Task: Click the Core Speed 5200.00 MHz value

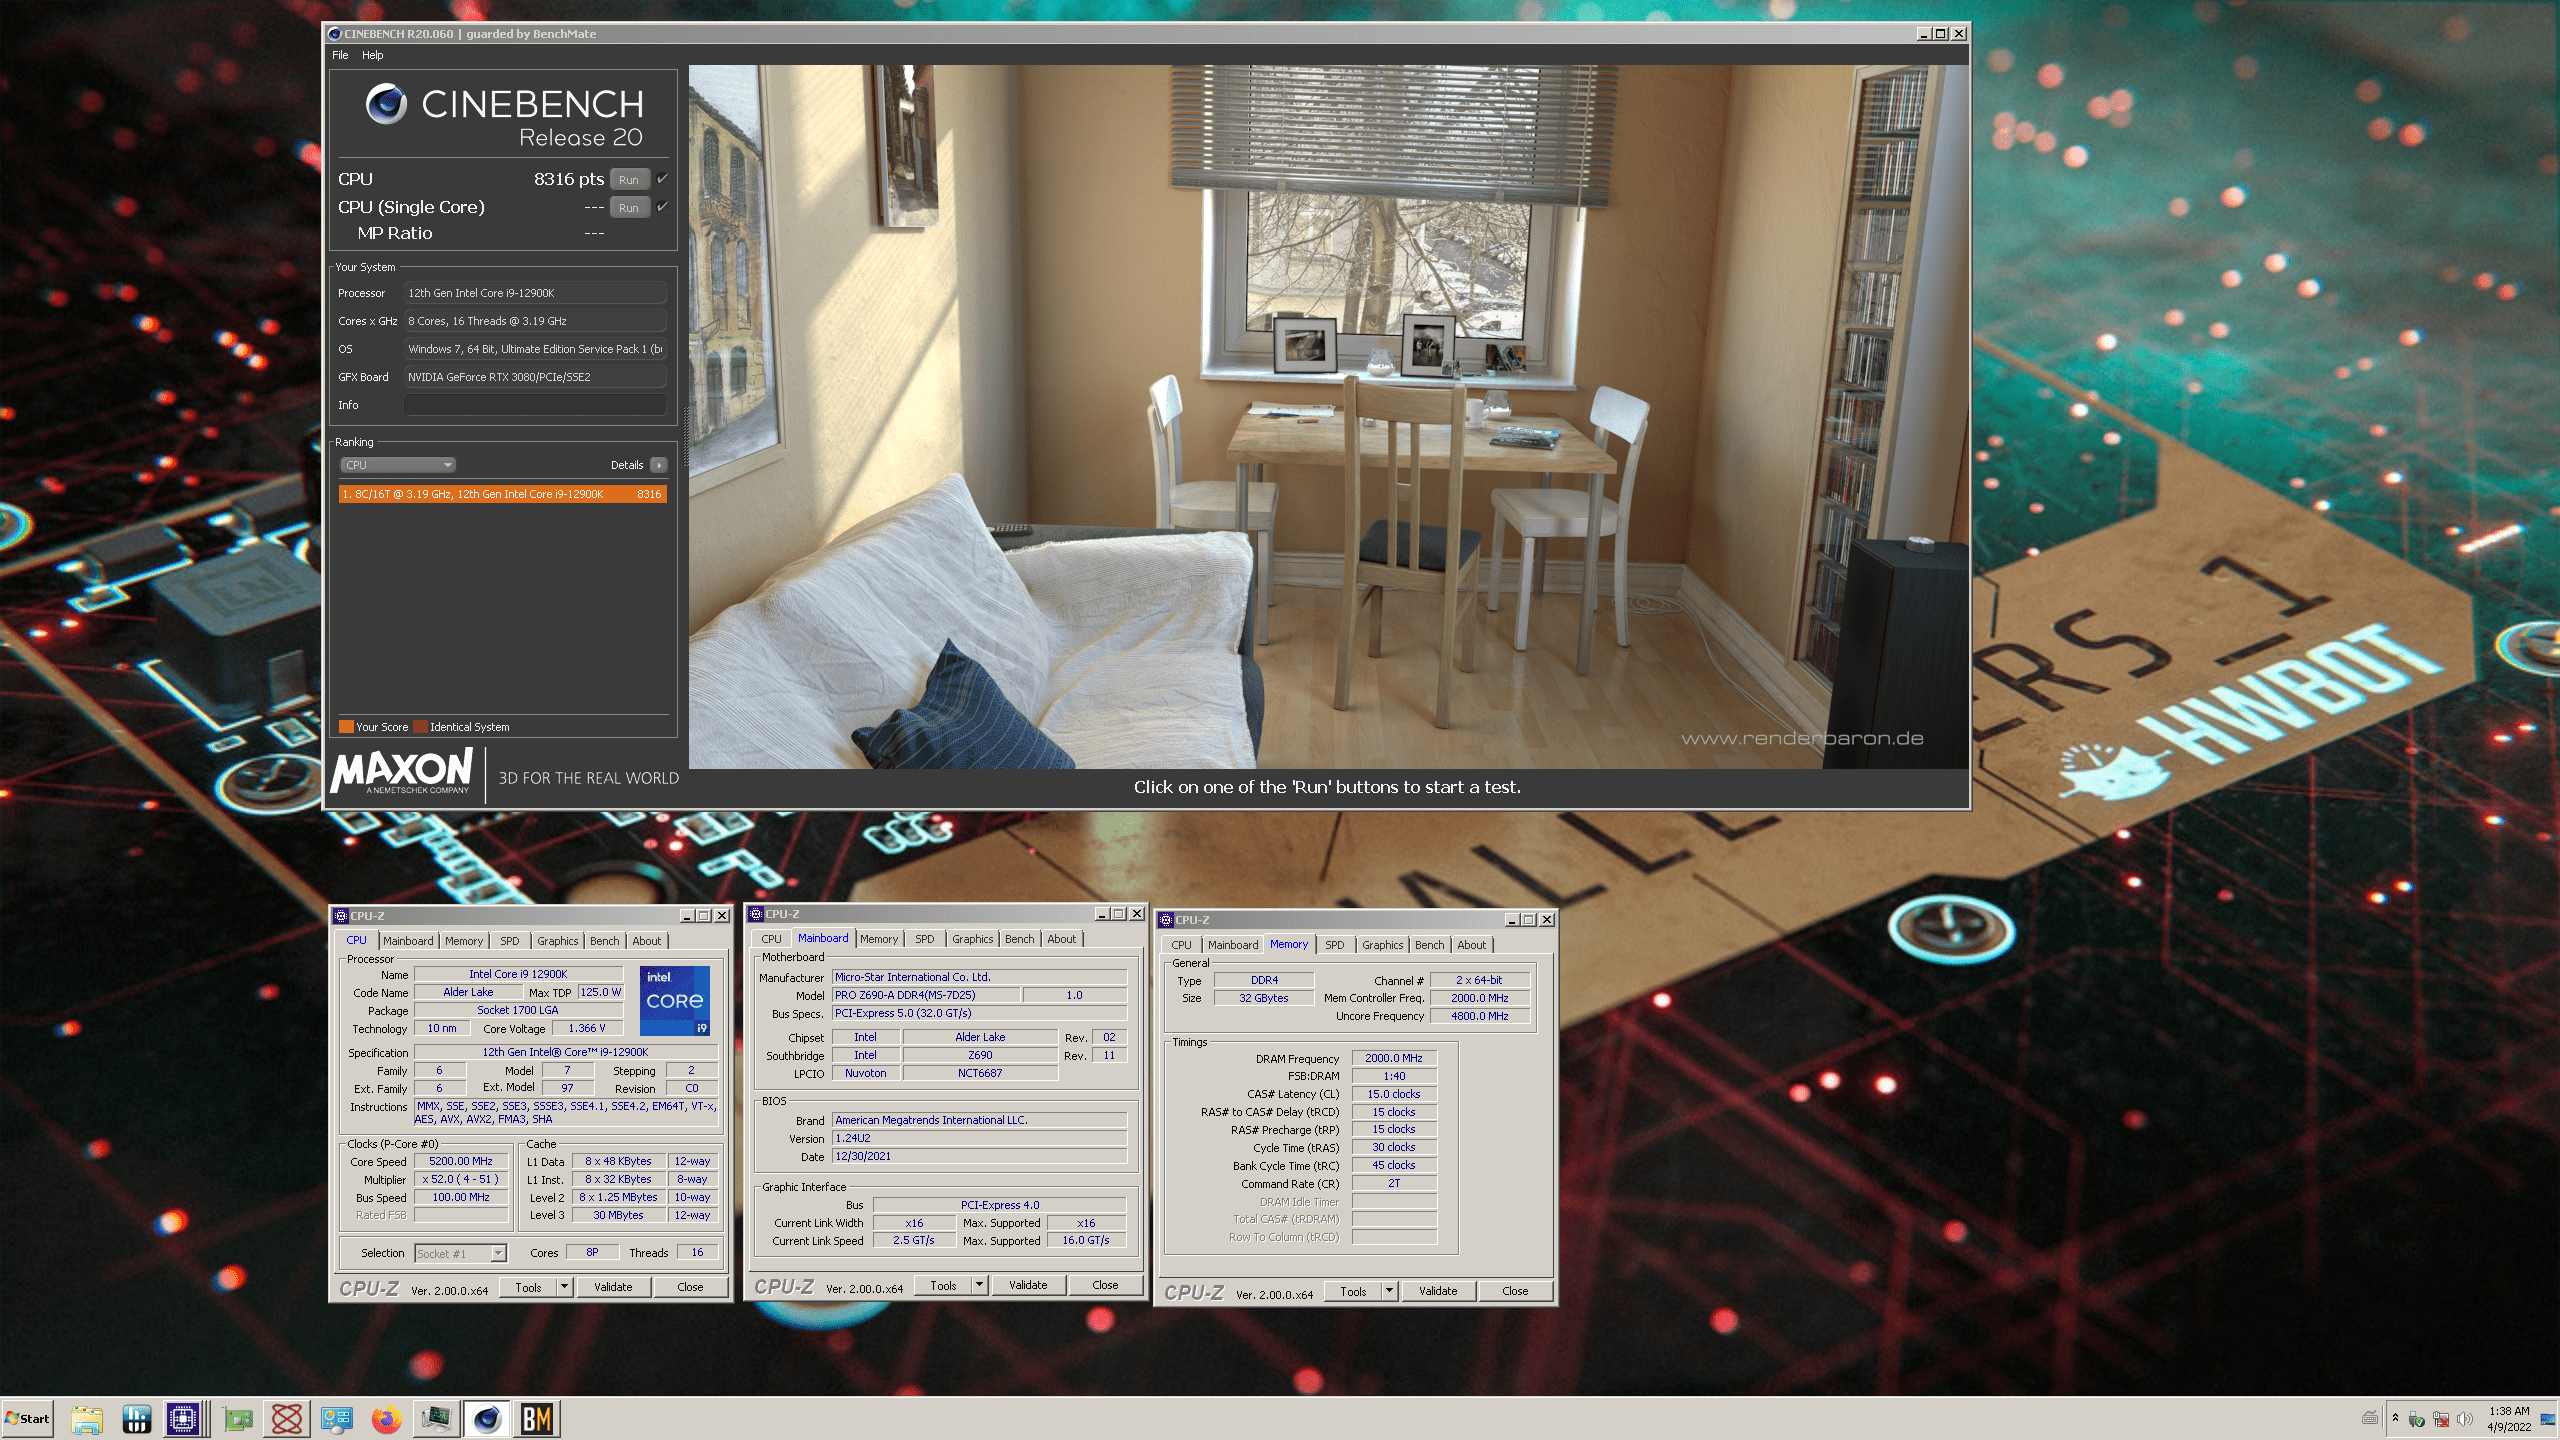Action: pyautogui.click(x=461, y=1162)
